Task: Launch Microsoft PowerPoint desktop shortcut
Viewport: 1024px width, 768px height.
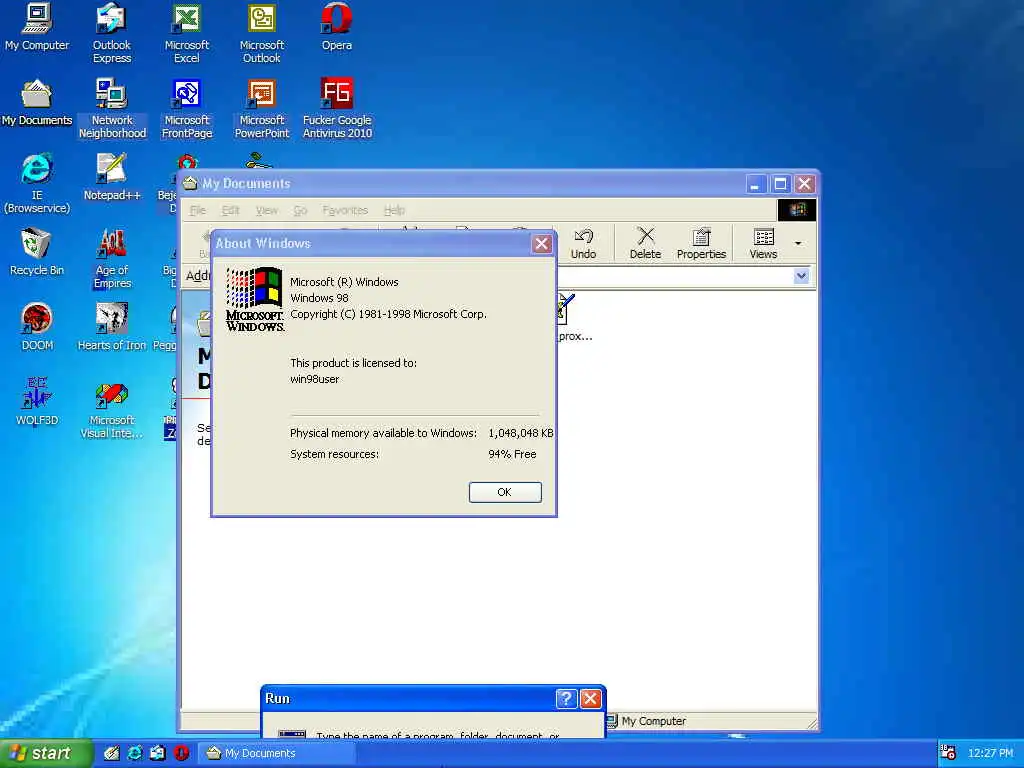Action: (262, 108)
